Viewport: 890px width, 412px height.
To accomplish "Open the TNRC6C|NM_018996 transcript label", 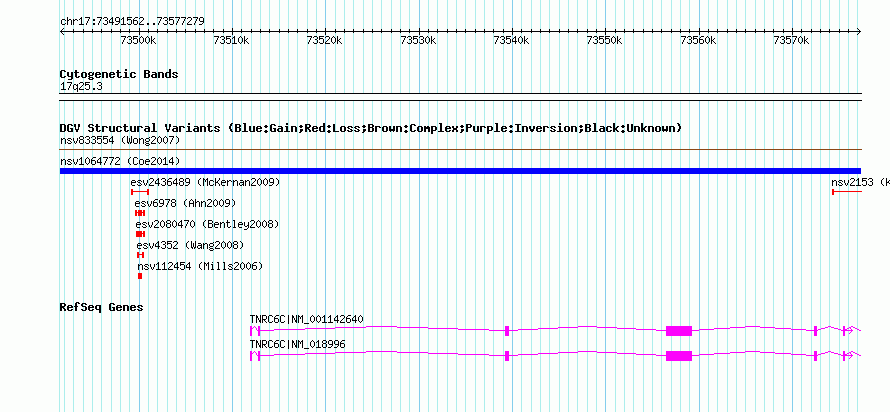I will 297,344.
